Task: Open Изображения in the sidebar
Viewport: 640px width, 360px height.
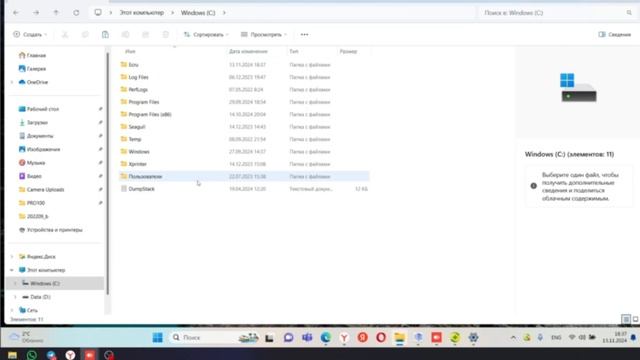Action: coord(43,149)
